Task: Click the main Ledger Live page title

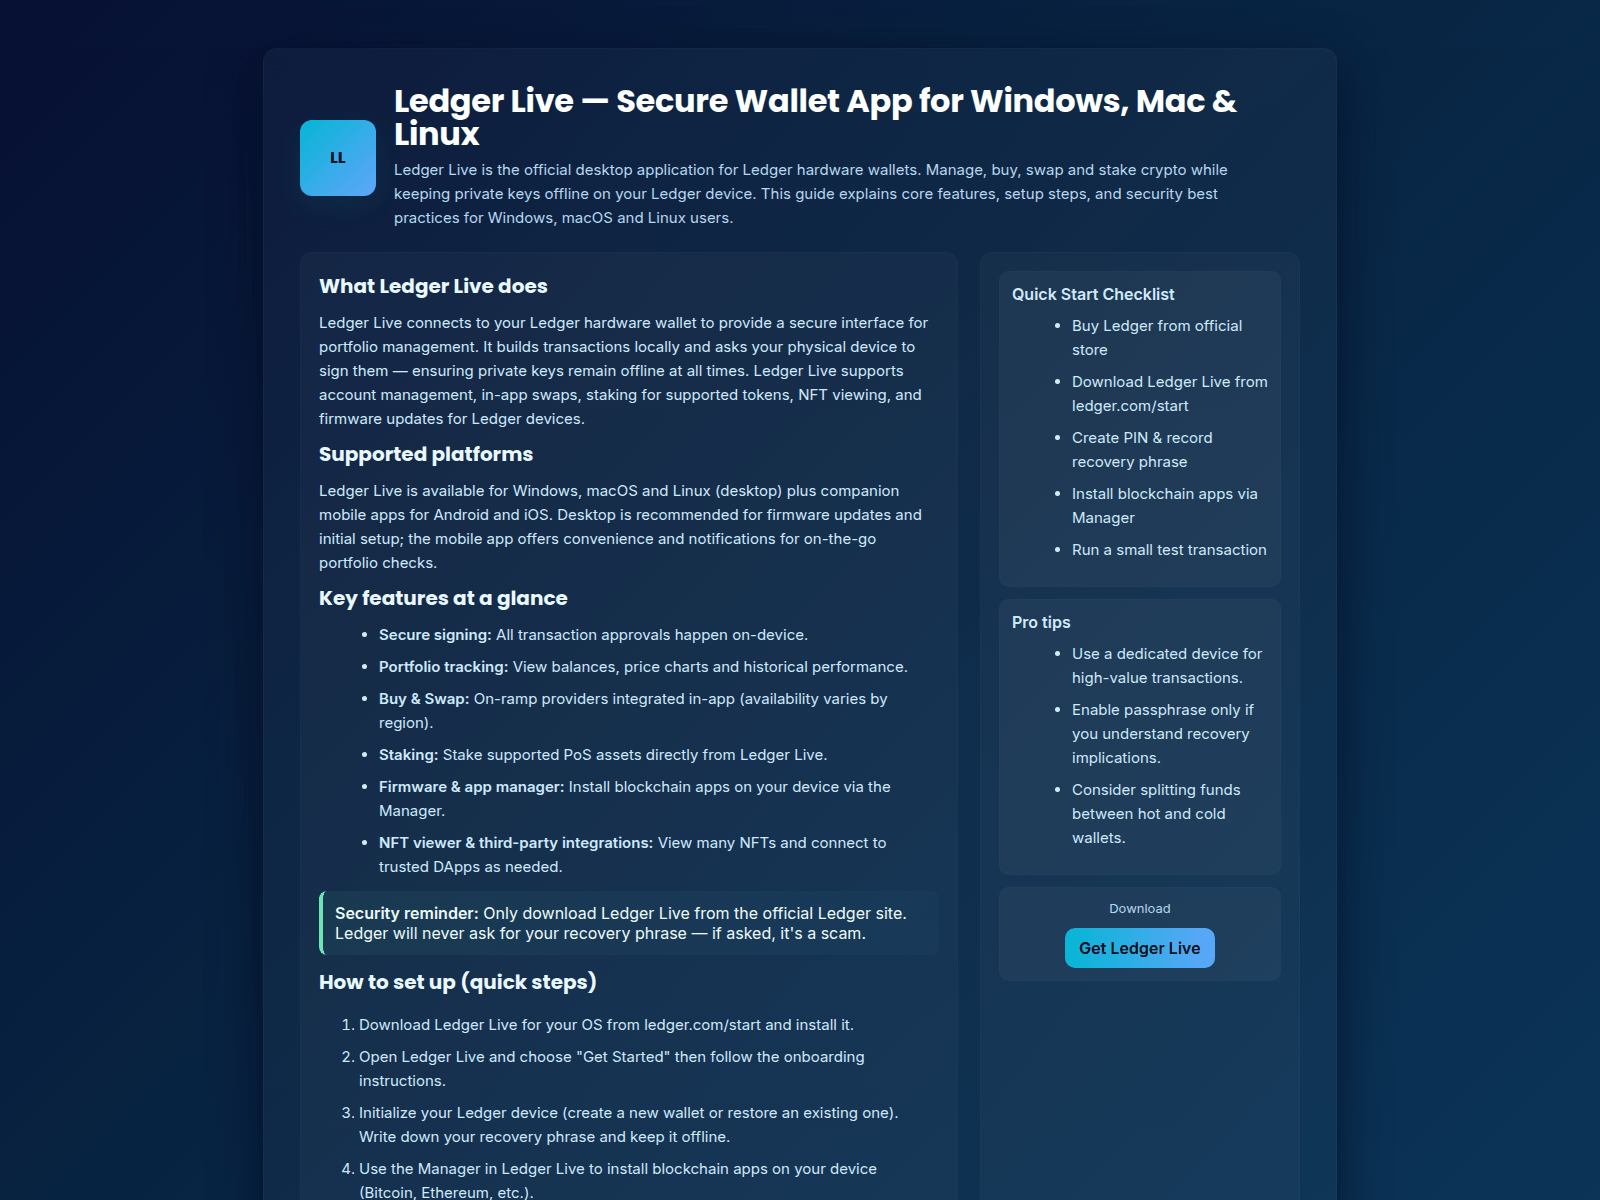Action: tap(815, 117)
